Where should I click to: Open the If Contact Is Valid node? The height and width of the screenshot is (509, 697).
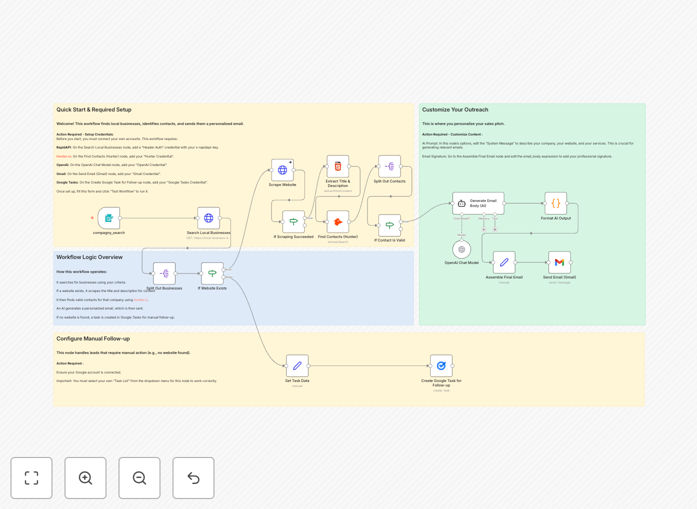pos(389,225)
